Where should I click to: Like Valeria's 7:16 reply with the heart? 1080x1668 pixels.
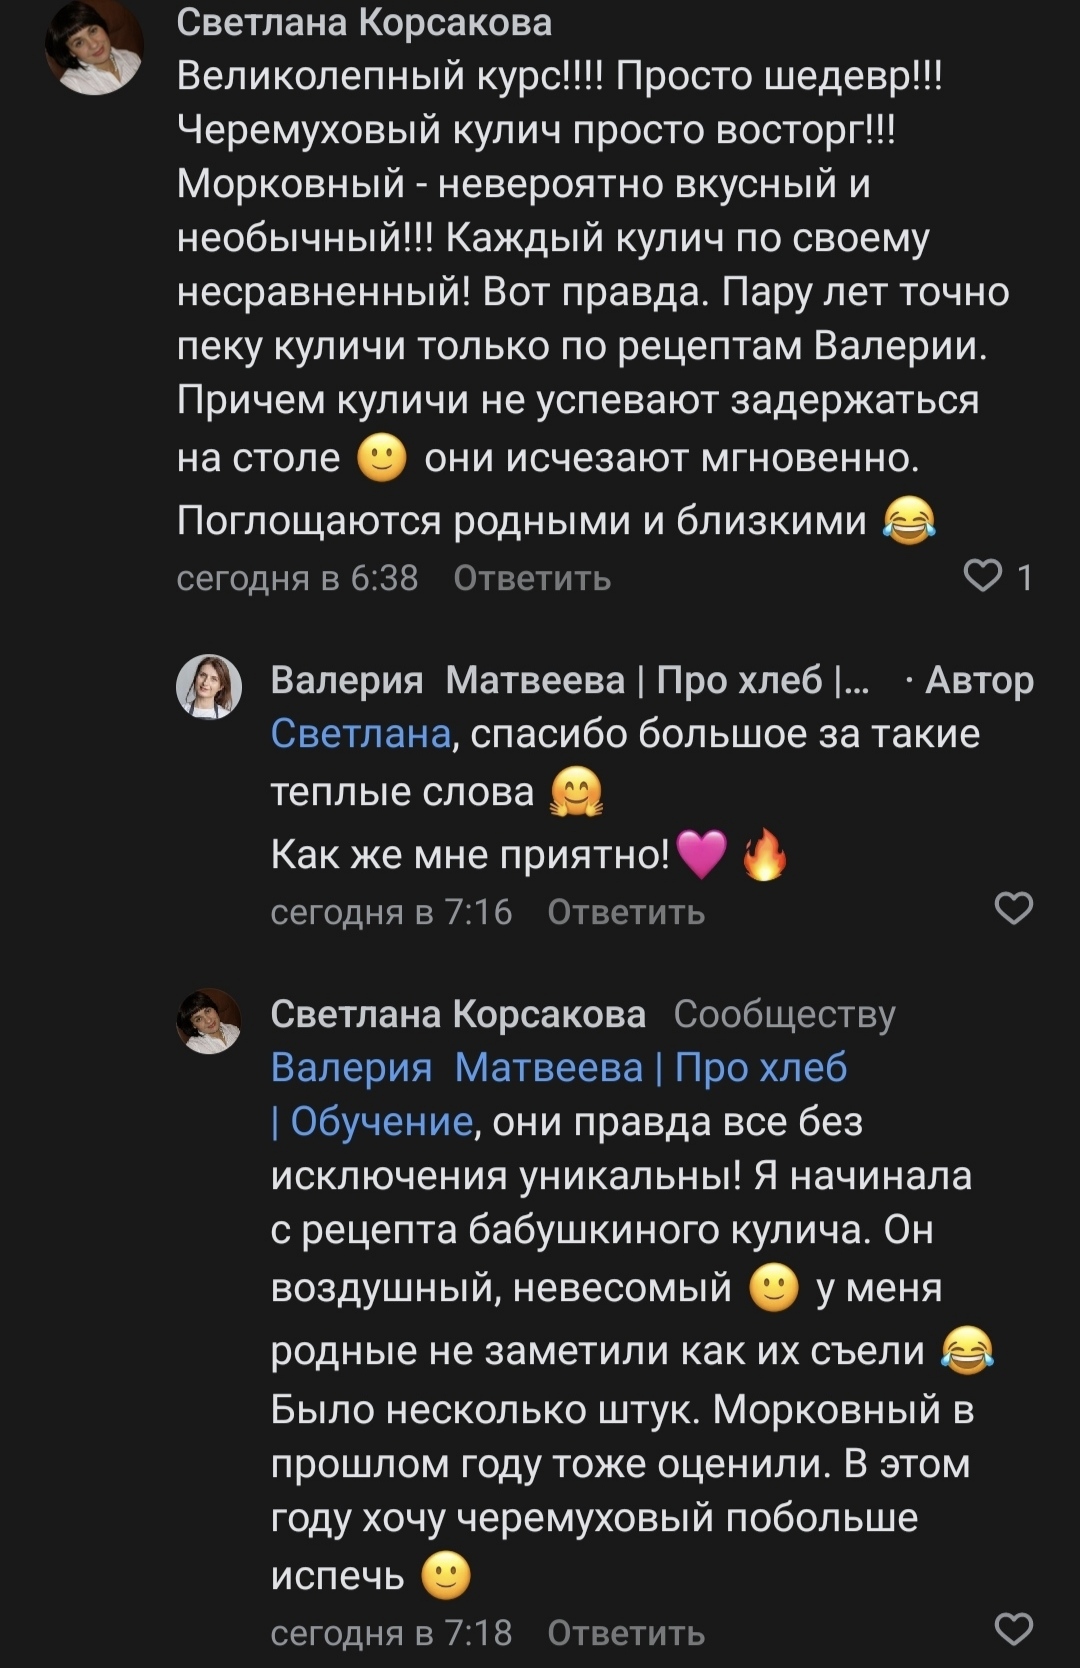tap(1013, 908)
